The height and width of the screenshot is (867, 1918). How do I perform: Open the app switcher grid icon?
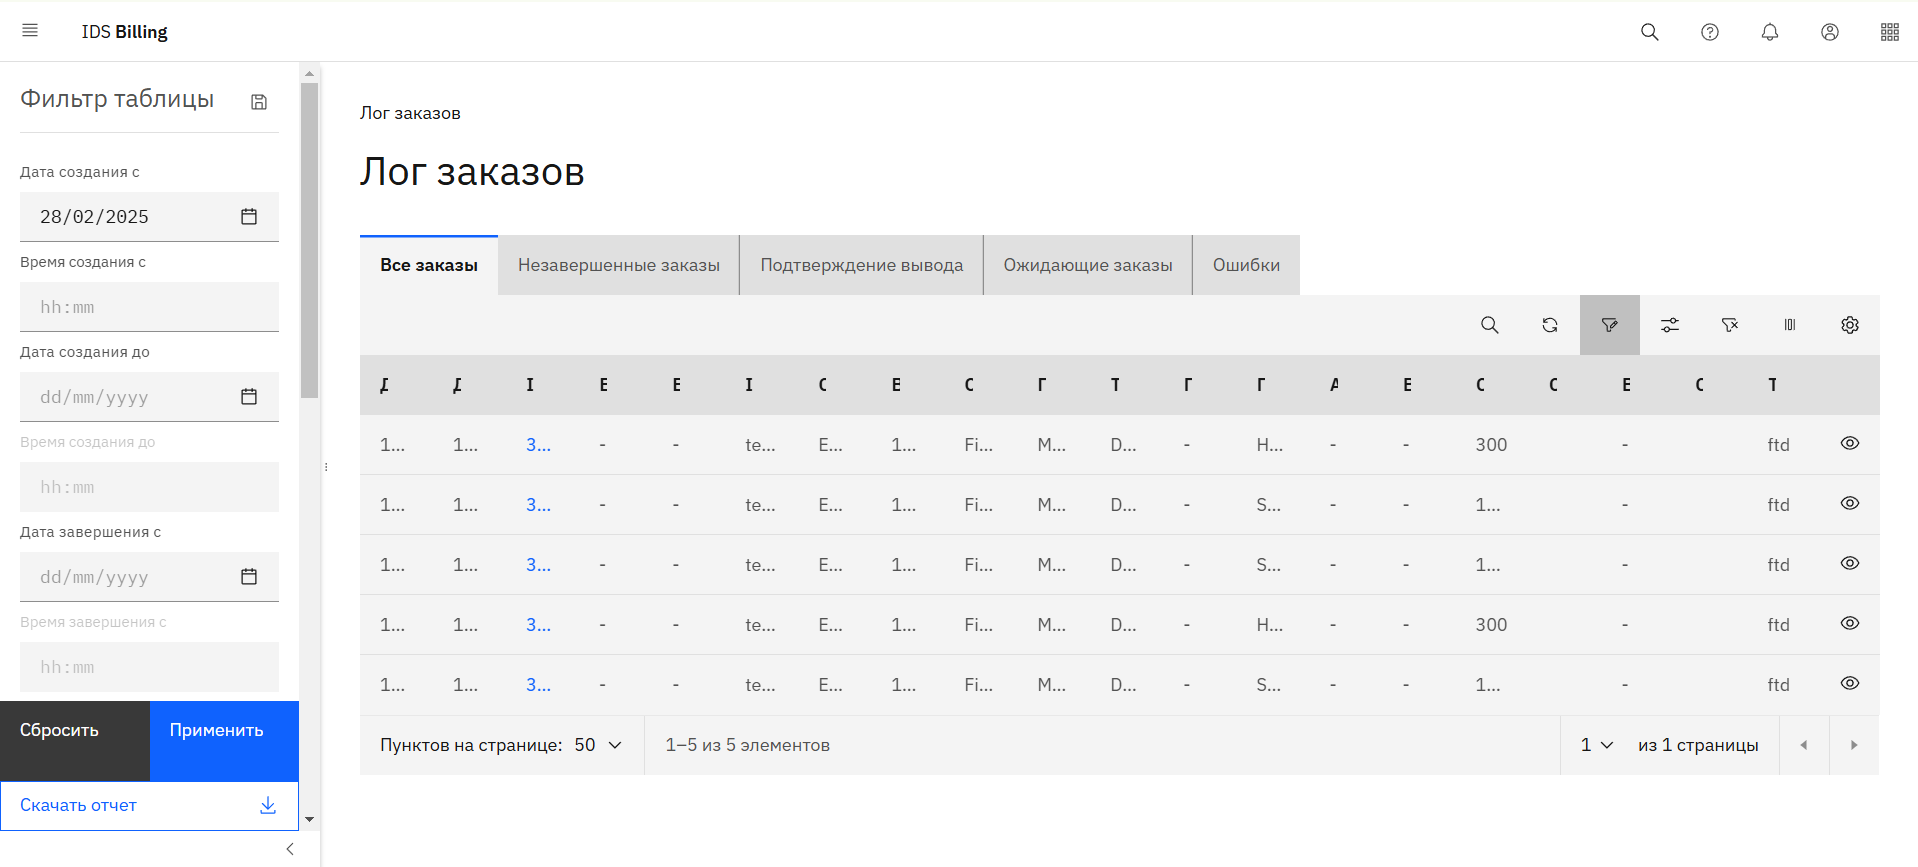click(1890, 32)
